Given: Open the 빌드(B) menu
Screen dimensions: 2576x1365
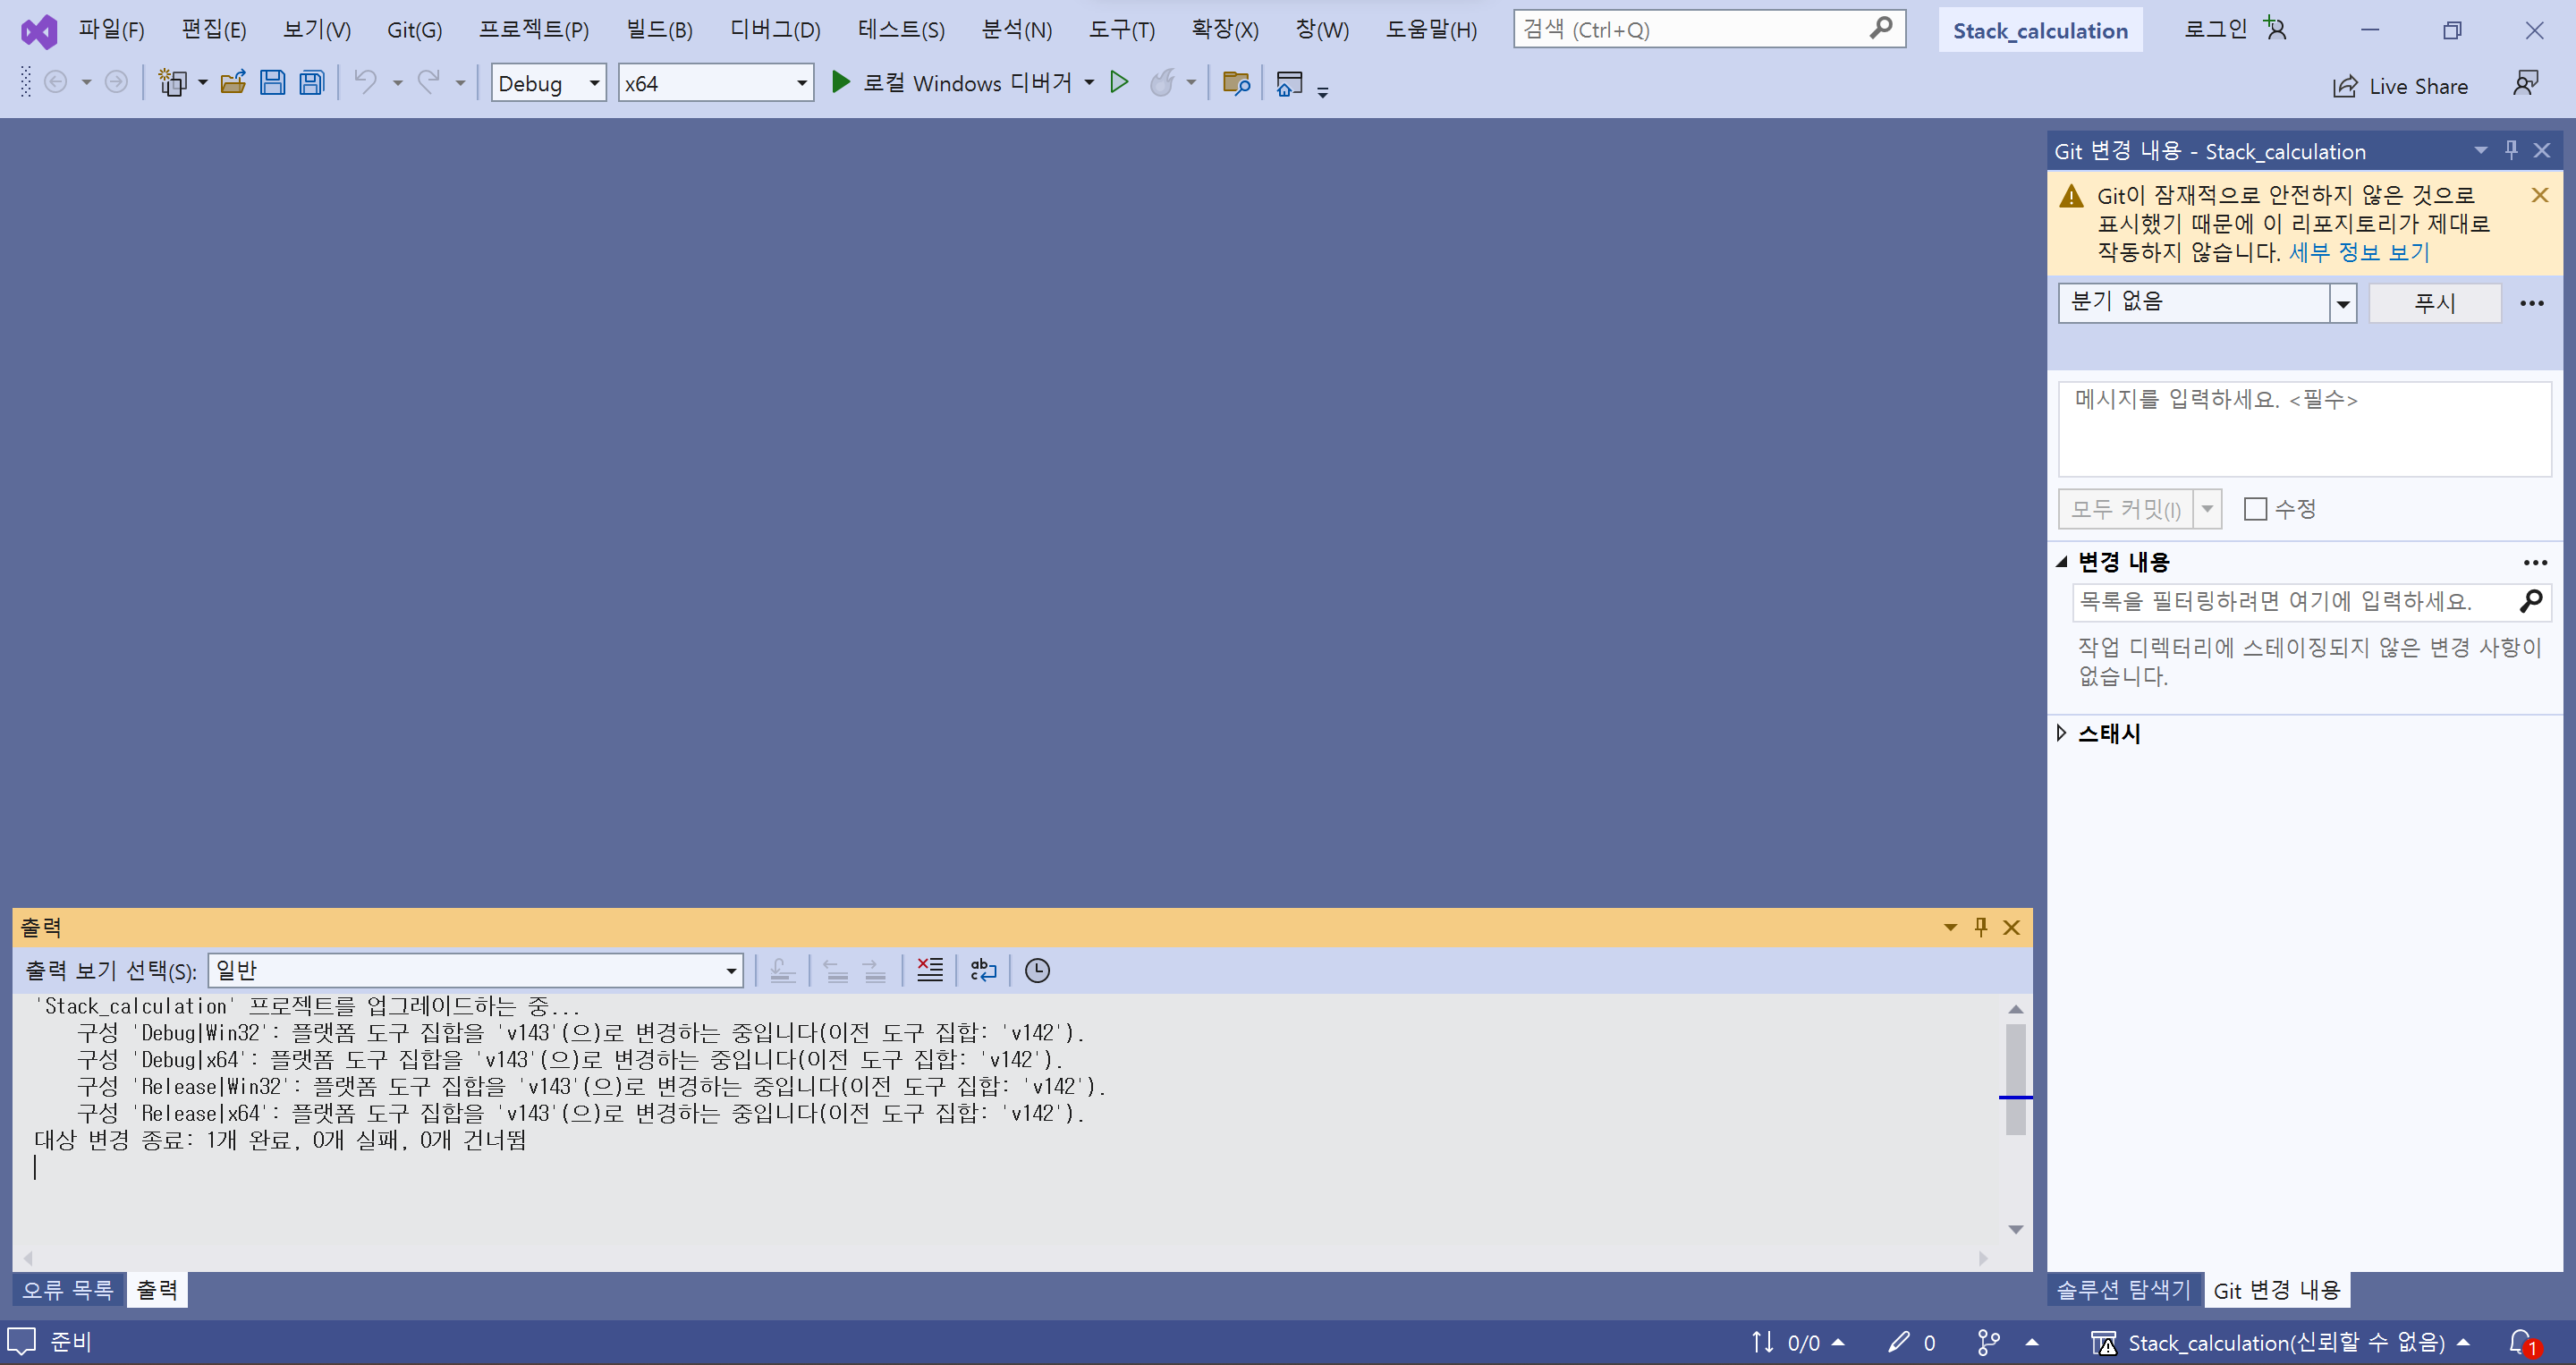Looking at the screenshot, I should point(659,29).
